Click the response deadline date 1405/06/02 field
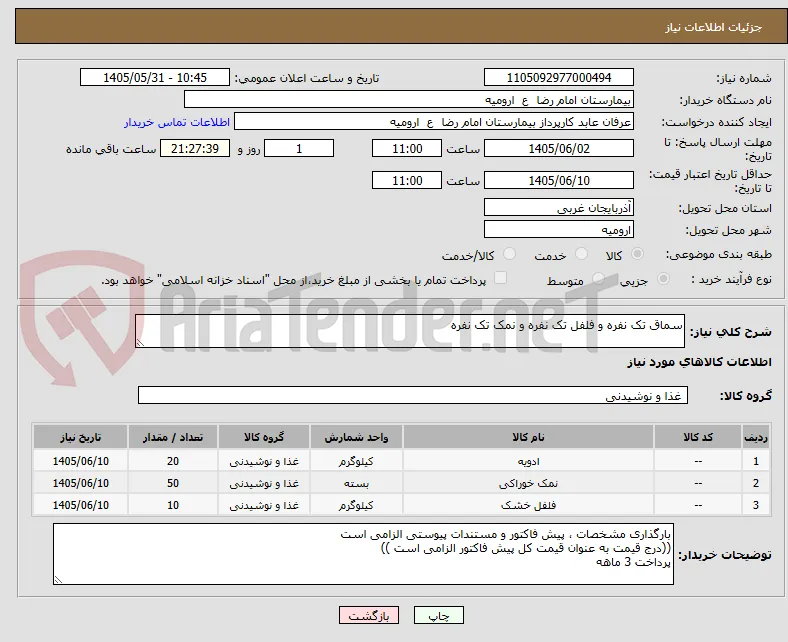Image resolution: width=788 pixels, height=642 pixels. point(559,148)
